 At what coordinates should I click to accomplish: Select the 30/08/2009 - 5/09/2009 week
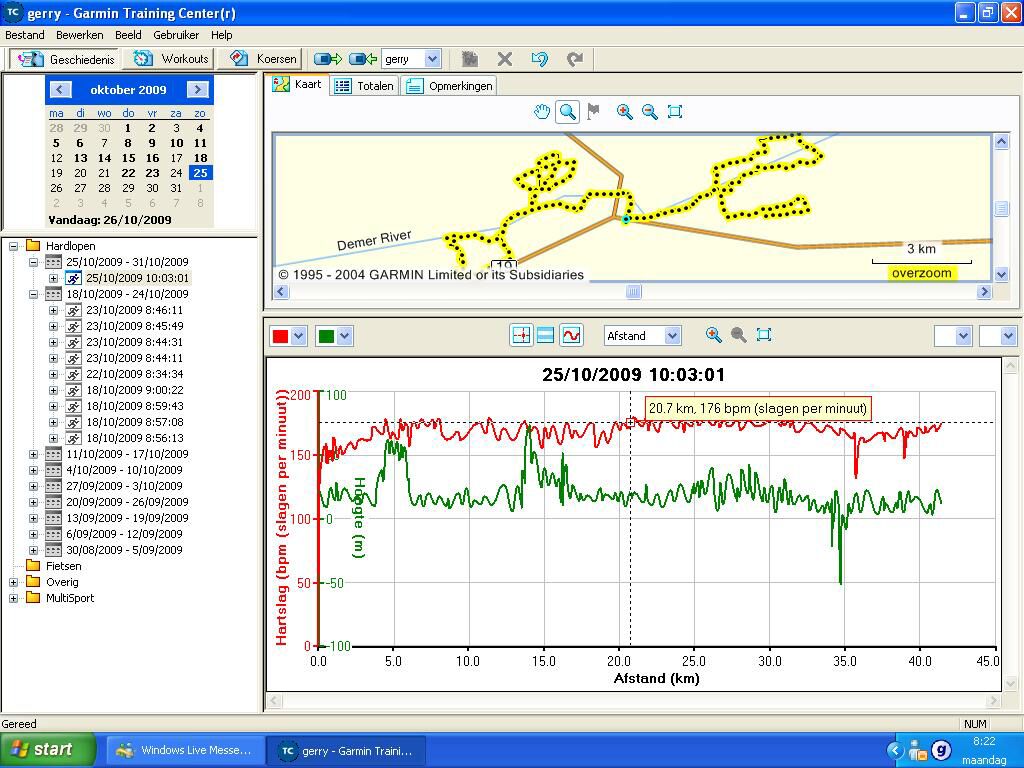(124, 550)
